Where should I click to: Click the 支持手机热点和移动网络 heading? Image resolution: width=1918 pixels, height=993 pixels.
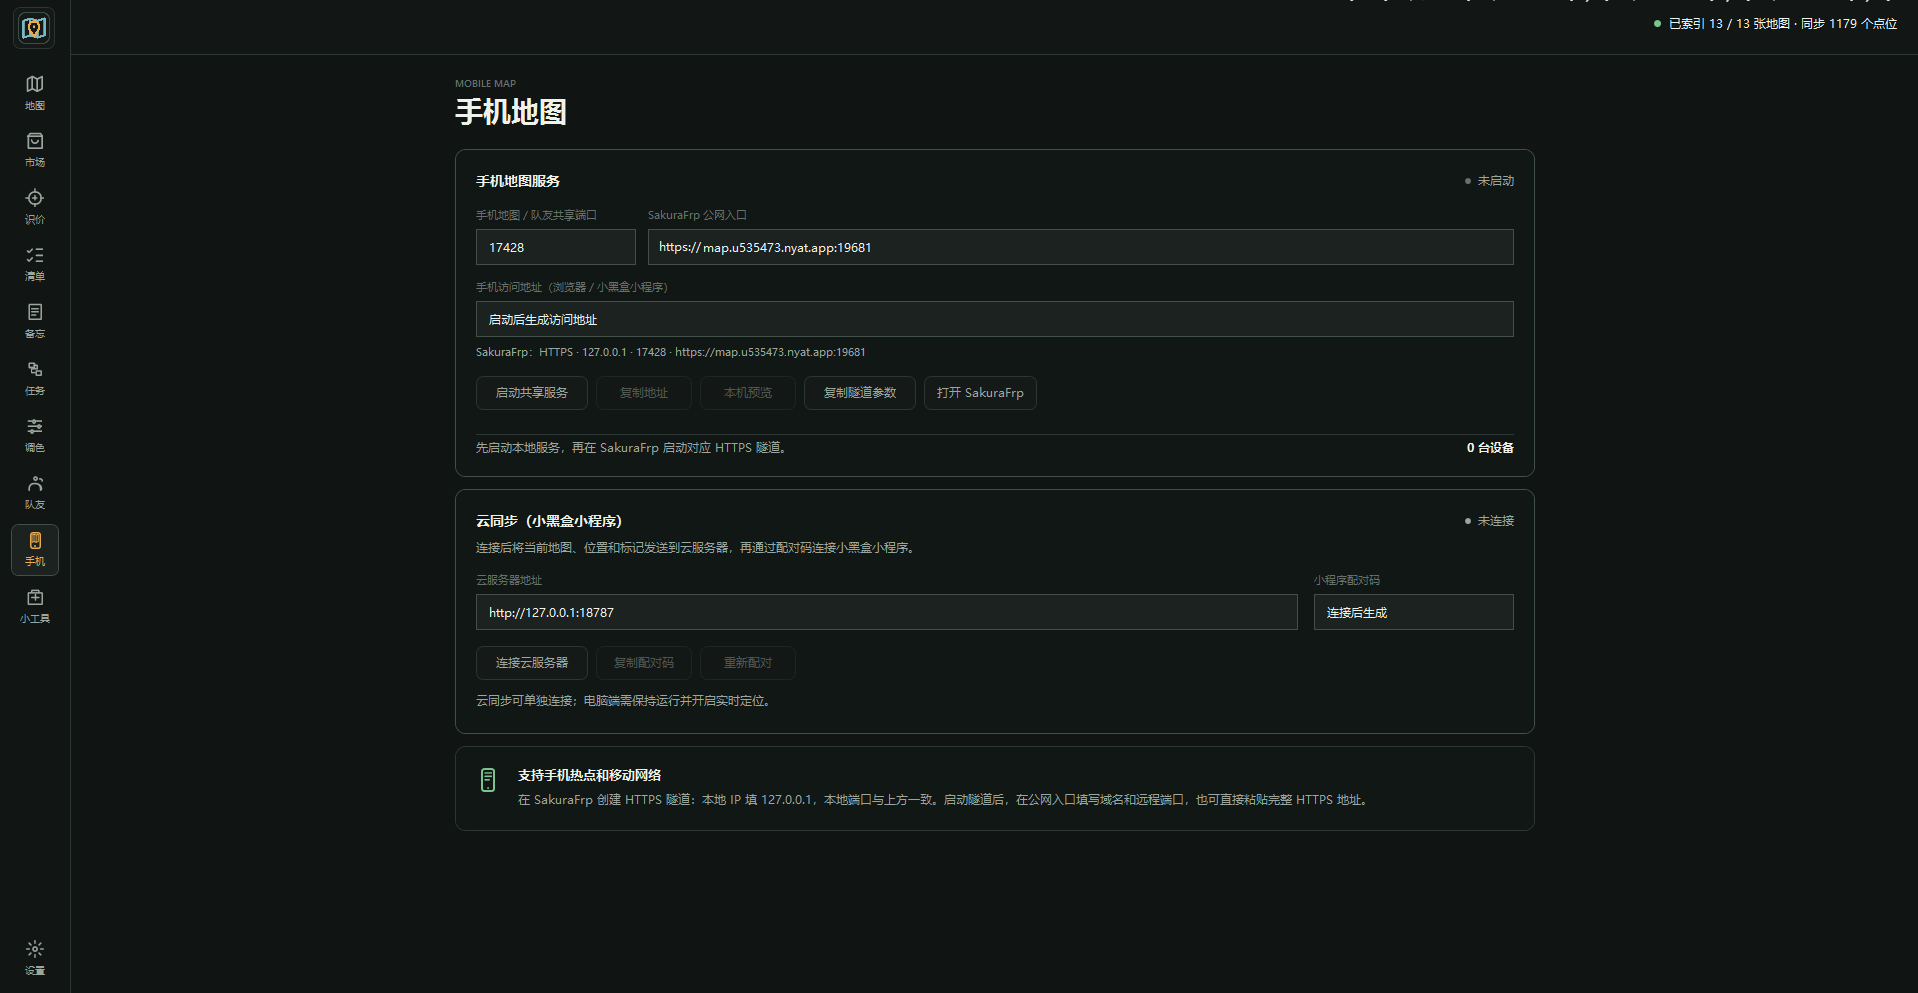pyautogui.click(x=589, y=775)
